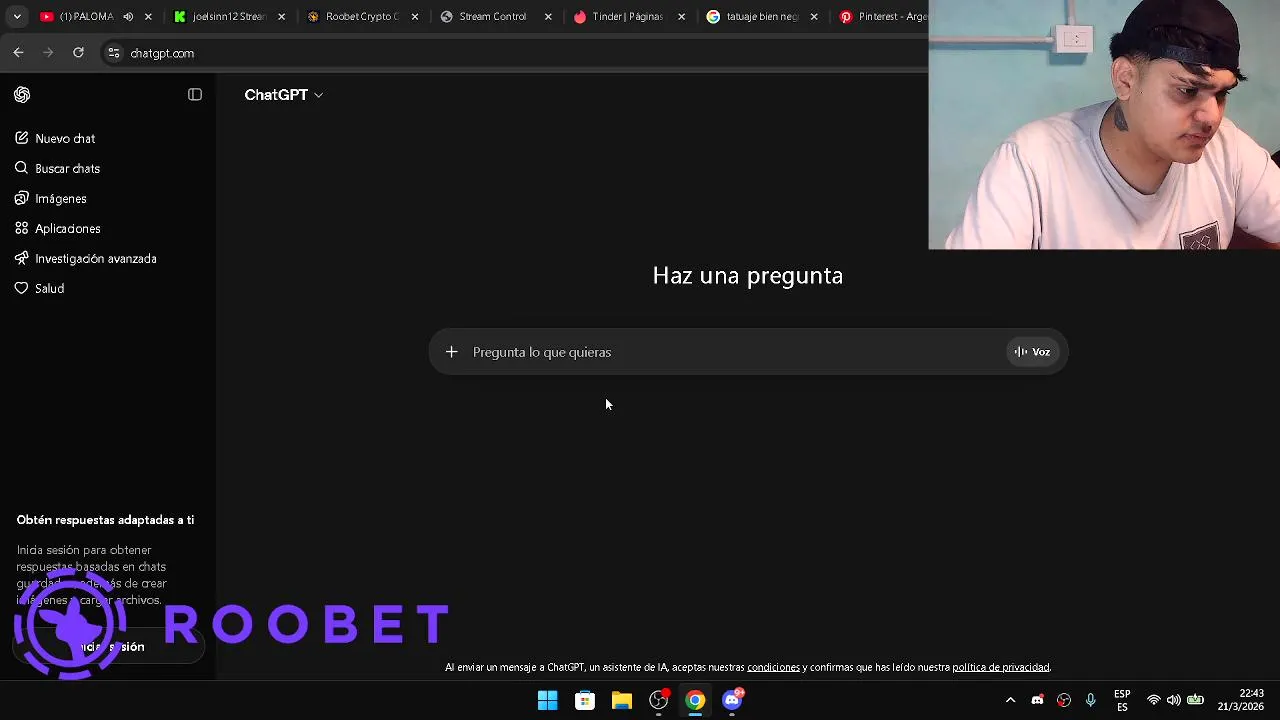This screenshot has width=1280, height=720.
Task: Switch to the Roobet Crypto tab
Action: coord(361,17)
